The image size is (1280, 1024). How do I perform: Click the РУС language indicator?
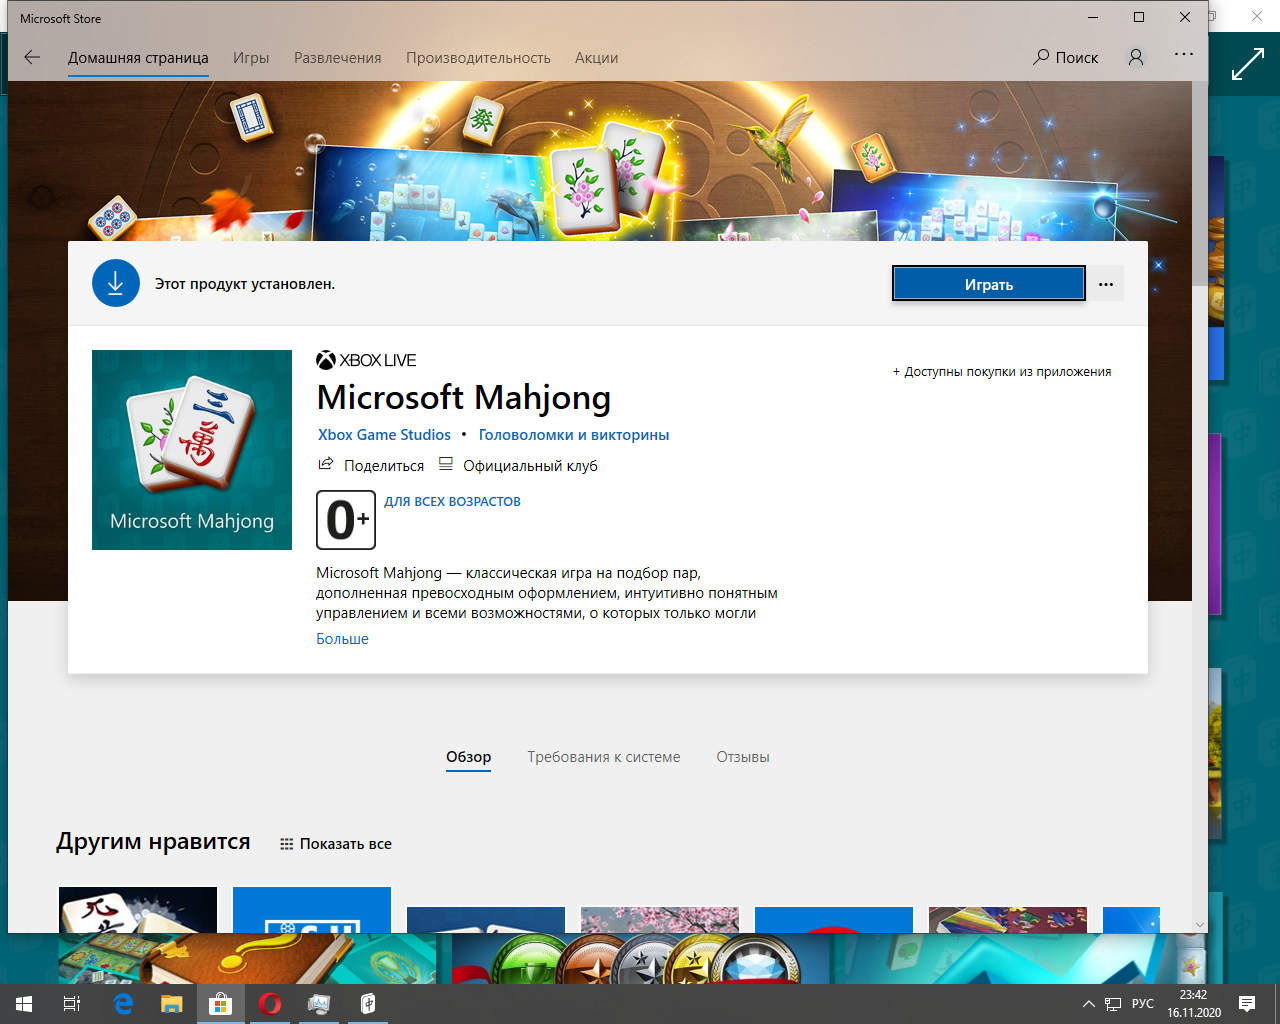(x=1142, y=1004)
